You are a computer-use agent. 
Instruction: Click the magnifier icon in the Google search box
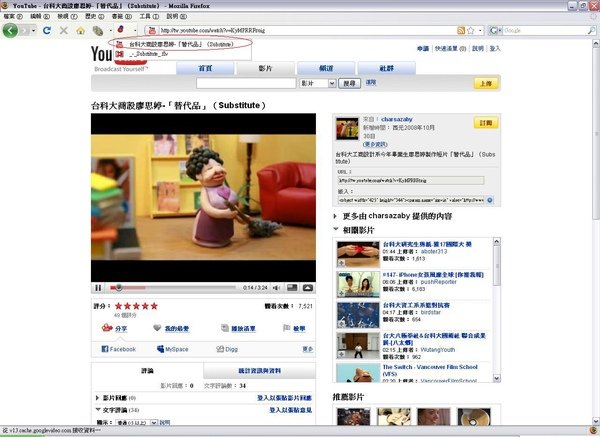point(592,30)
